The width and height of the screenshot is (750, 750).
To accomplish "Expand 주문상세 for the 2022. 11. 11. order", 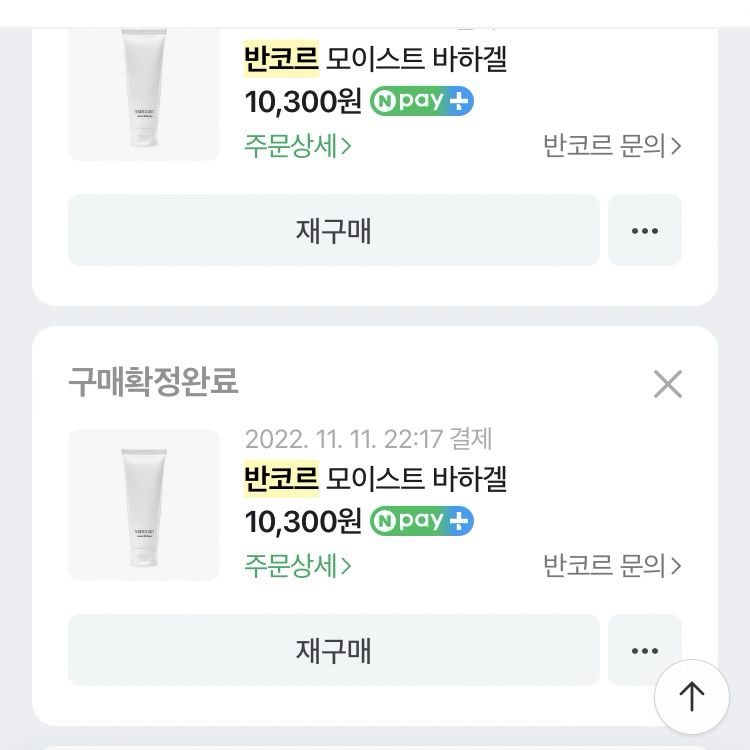I will [x=297, y=565].
